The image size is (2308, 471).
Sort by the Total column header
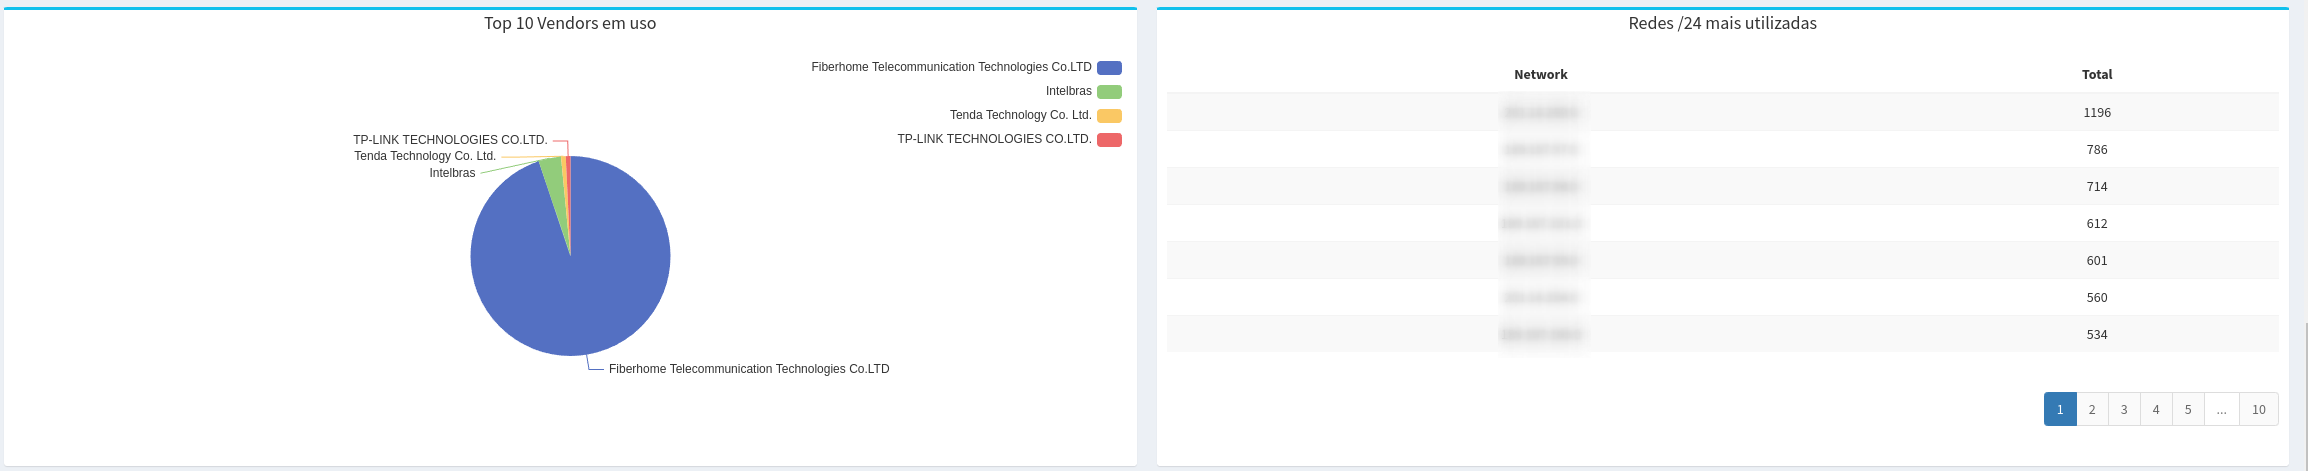[x=2096, y=75]
